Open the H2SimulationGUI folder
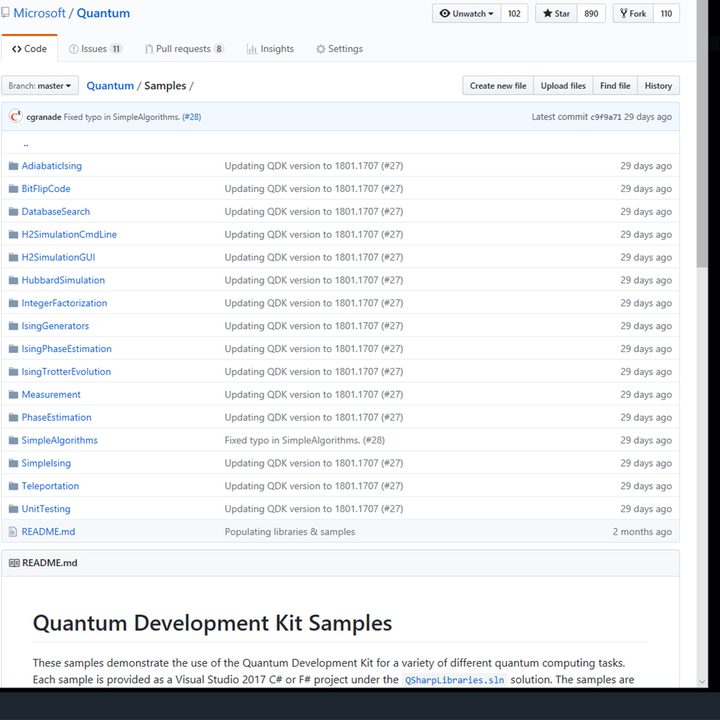Viewport: 720px width, 720px height. point(58,257)
